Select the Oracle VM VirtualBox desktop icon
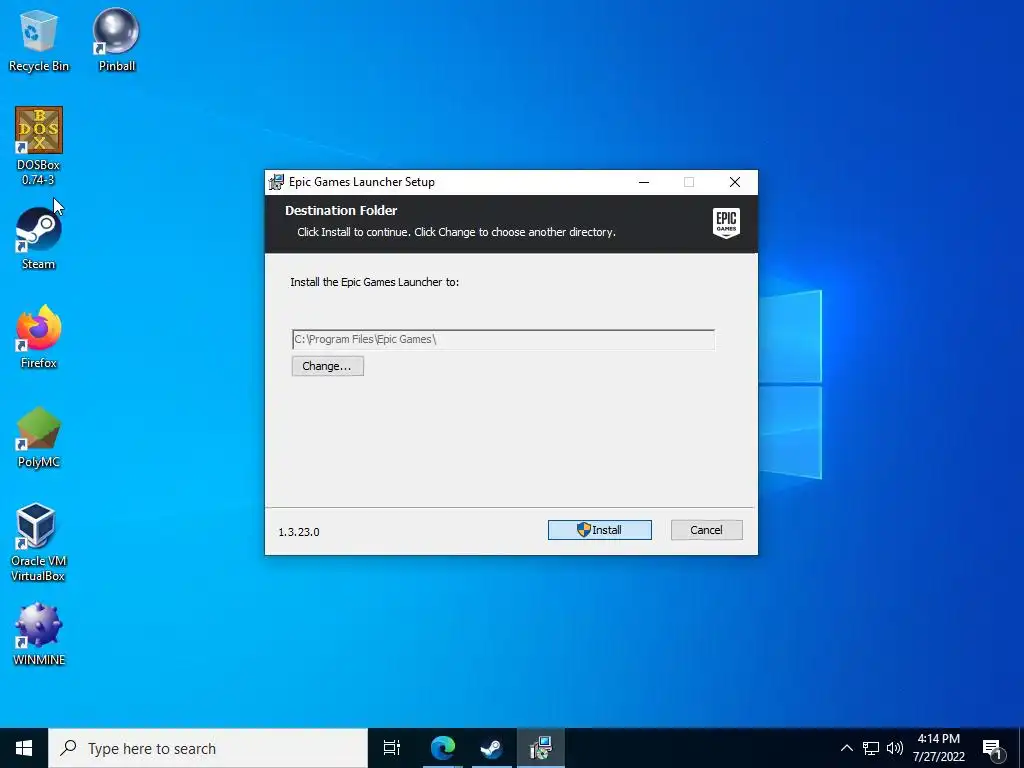The width and height of the screenshot is (1024, 768). (38, 542)
